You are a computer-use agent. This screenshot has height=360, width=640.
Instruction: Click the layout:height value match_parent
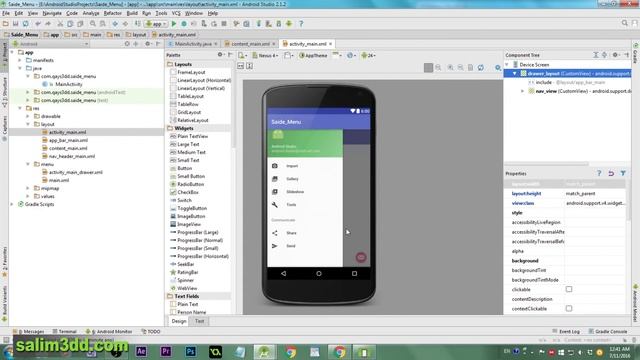point(580,193)
